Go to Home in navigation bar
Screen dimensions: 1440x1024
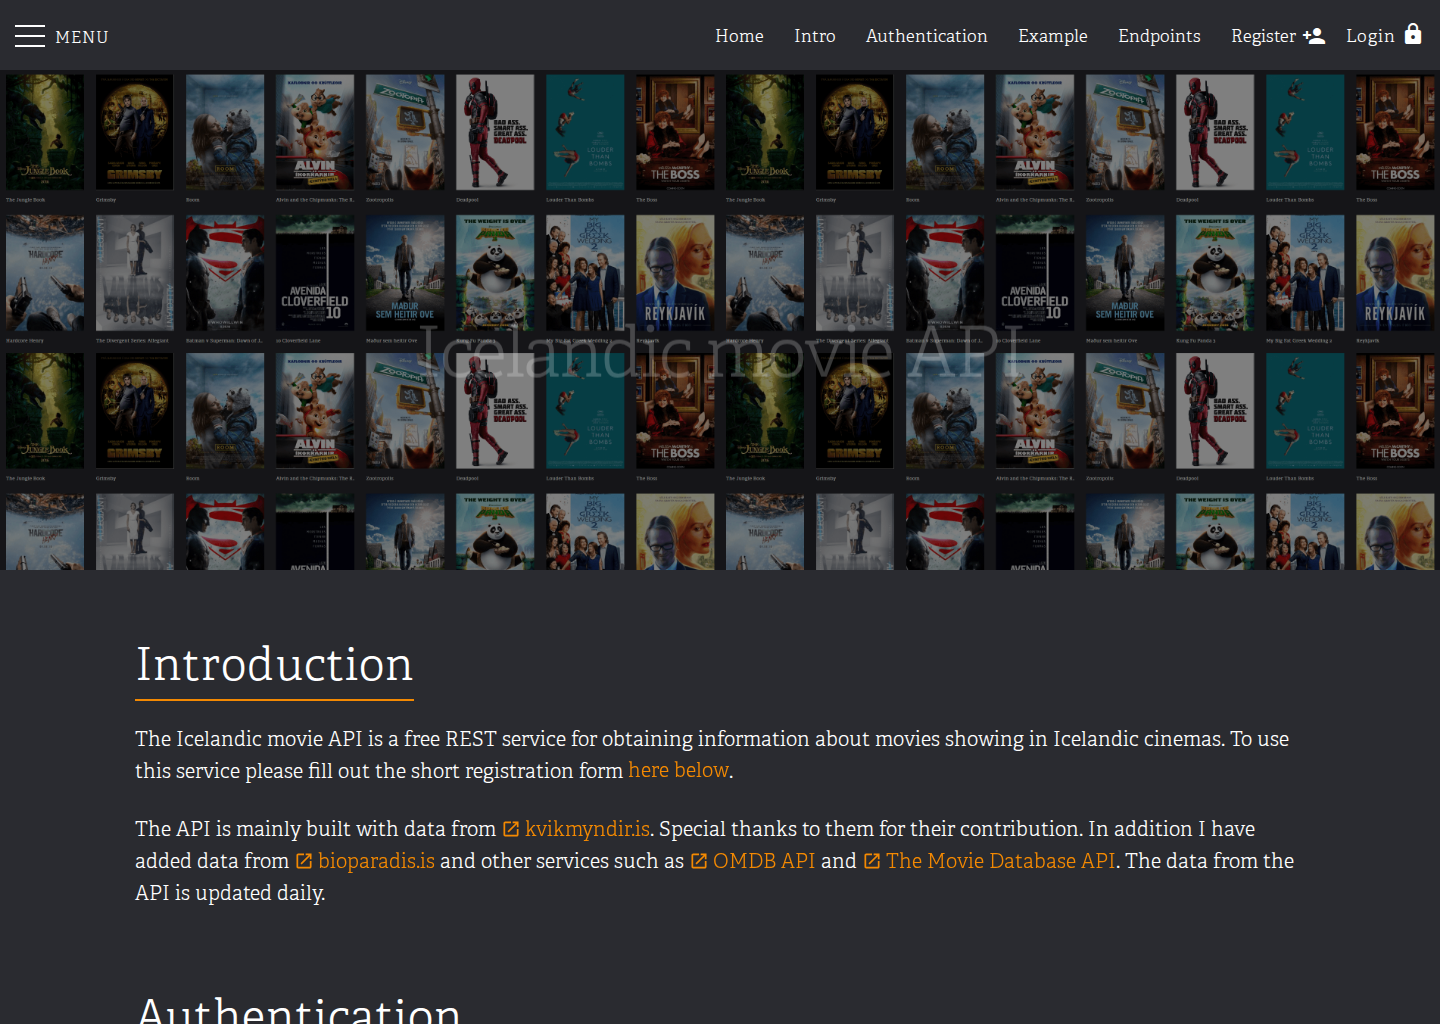click(739, 36)
